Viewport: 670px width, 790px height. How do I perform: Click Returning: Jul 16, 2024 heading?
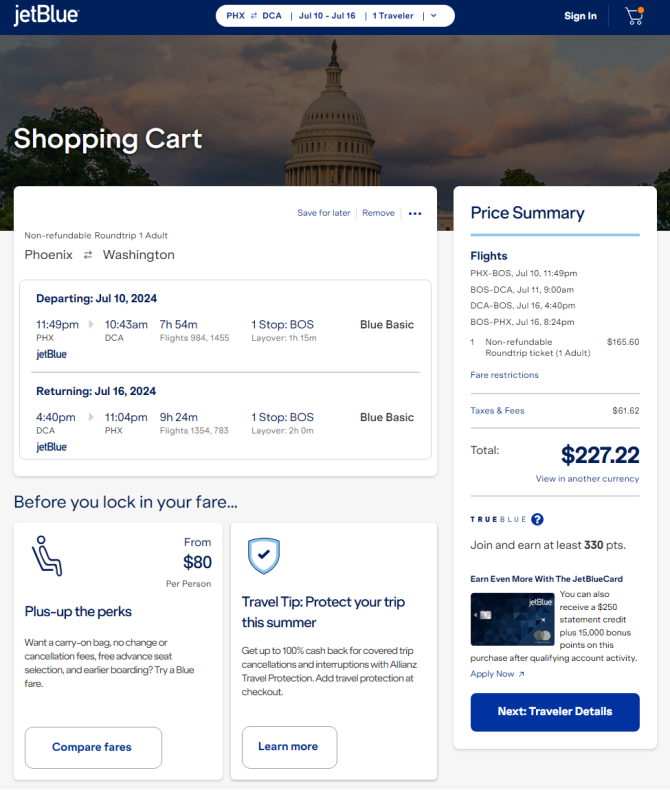coord(96,391)
